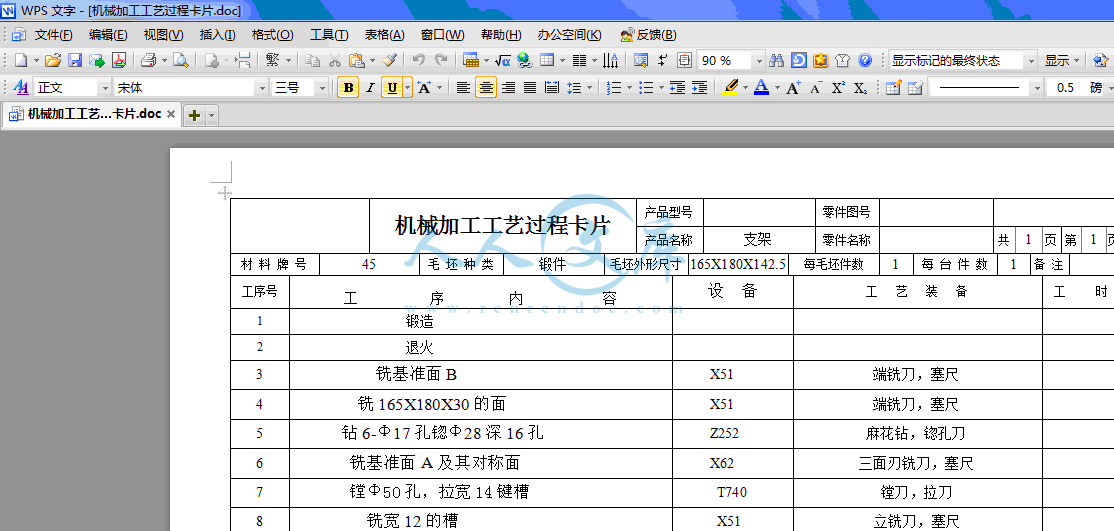Print the document with the printer icon
Image resolution: width=1114 pixels, height=531 pixels.
148,60
